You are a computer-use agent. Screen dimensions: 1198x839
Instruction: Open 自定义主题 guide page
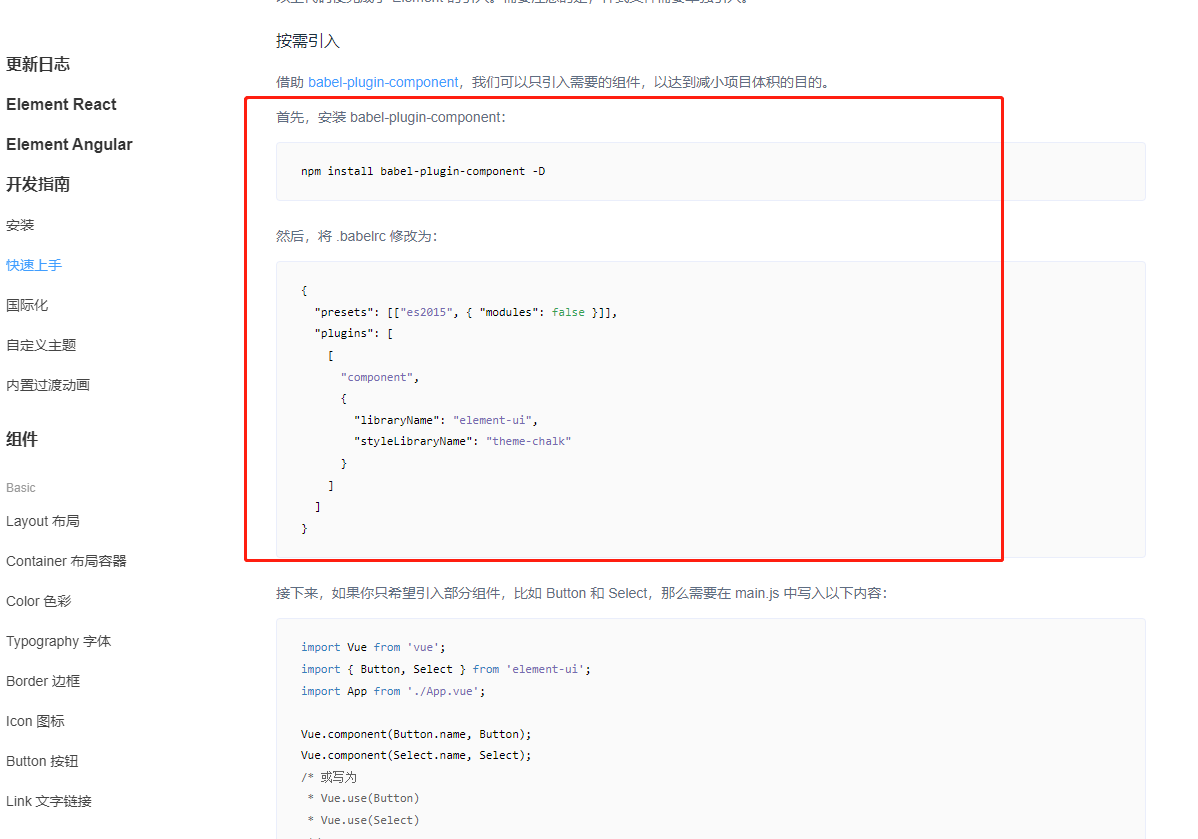[41, 345]
